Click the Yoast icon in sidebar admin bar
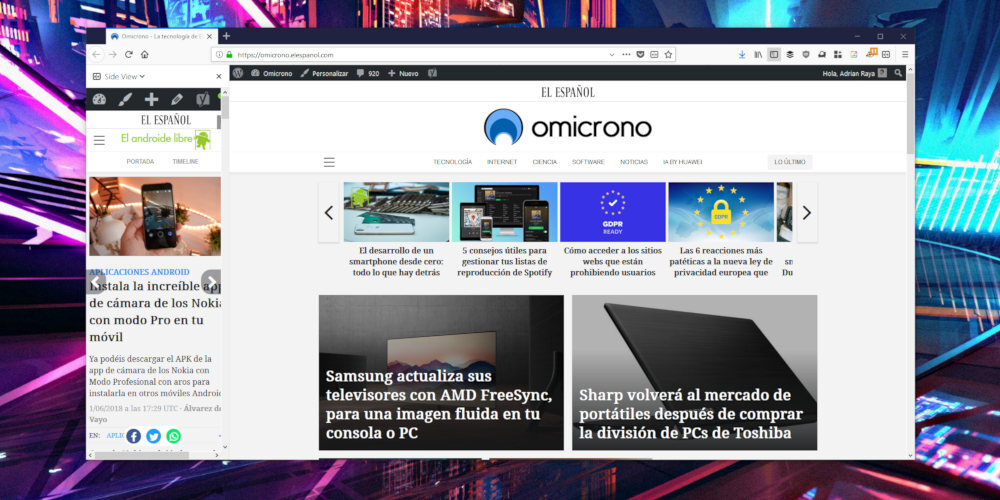Viewport: 1000px width, 500px height. point(203,99)
